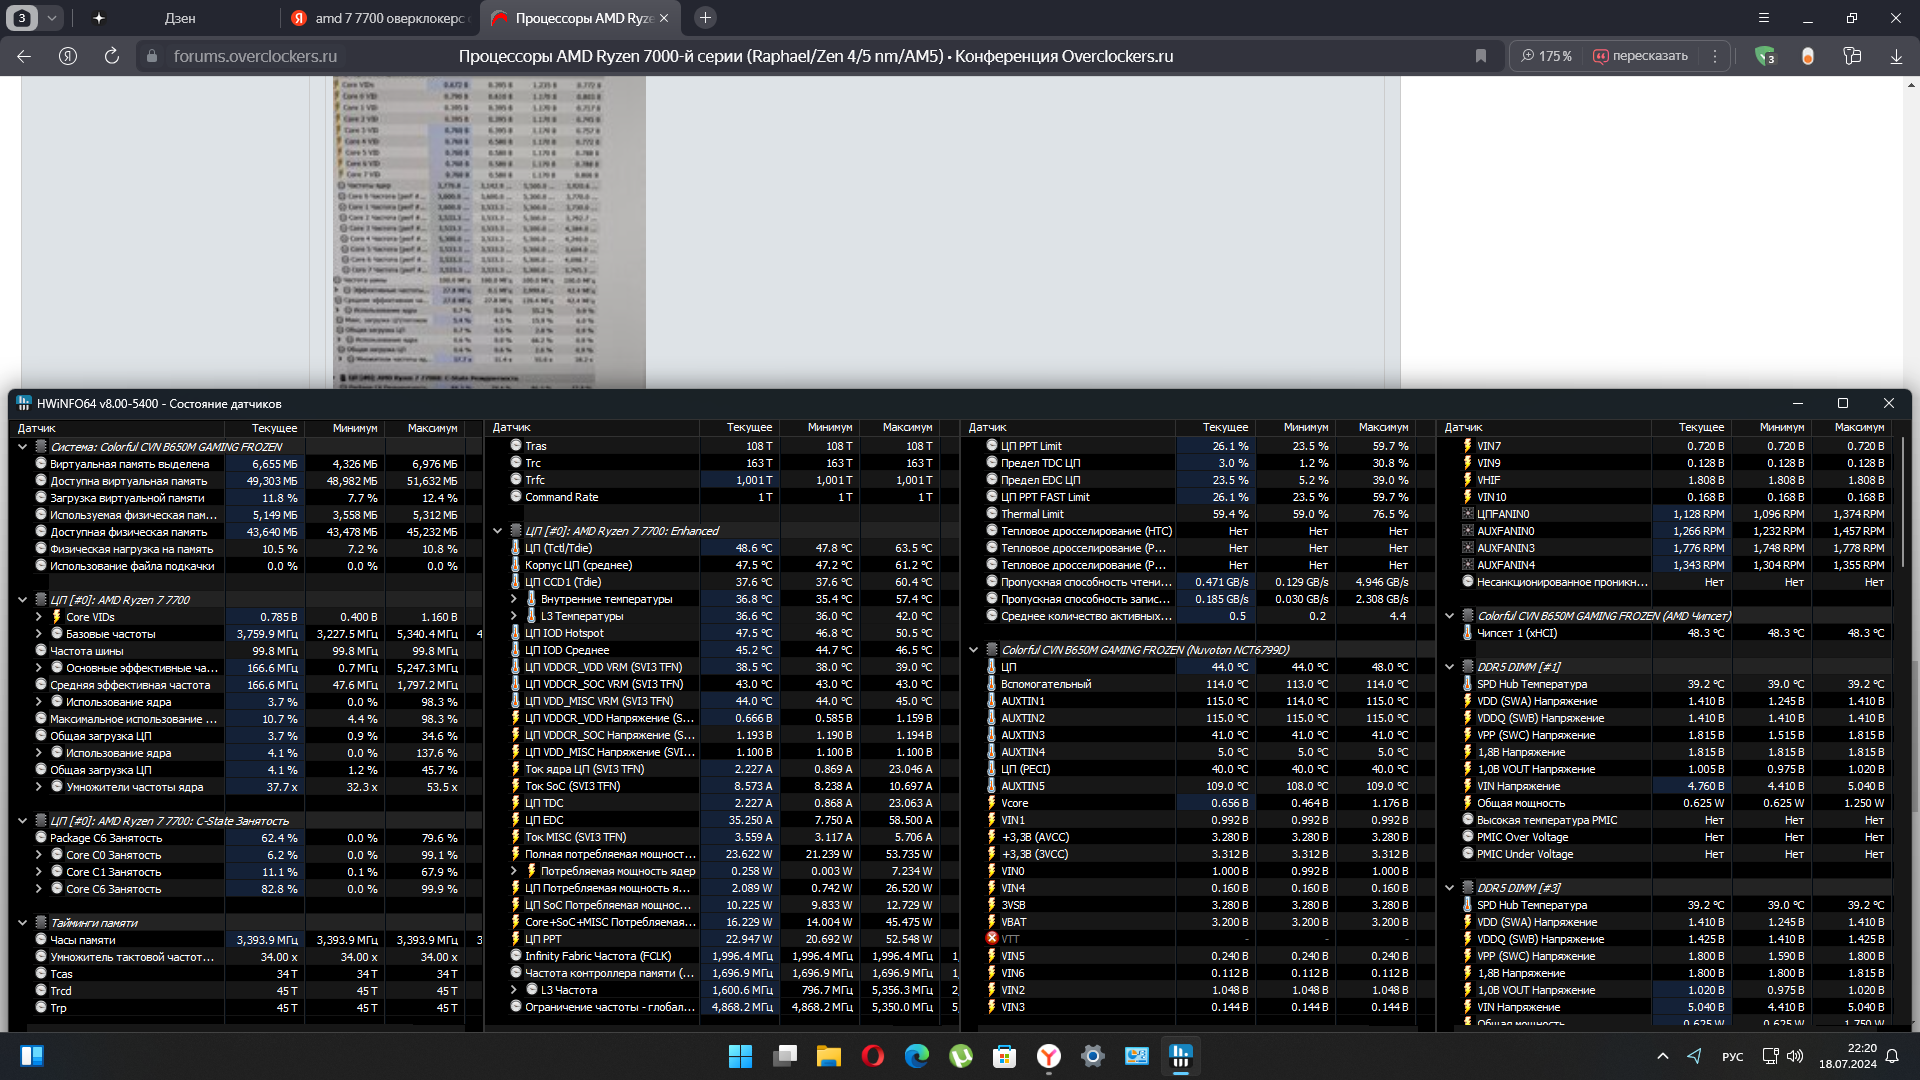Open the 175% zoom indicator
Image resolution: width=1920 pixels, height=1080 pixels.
click(1546, 56)
